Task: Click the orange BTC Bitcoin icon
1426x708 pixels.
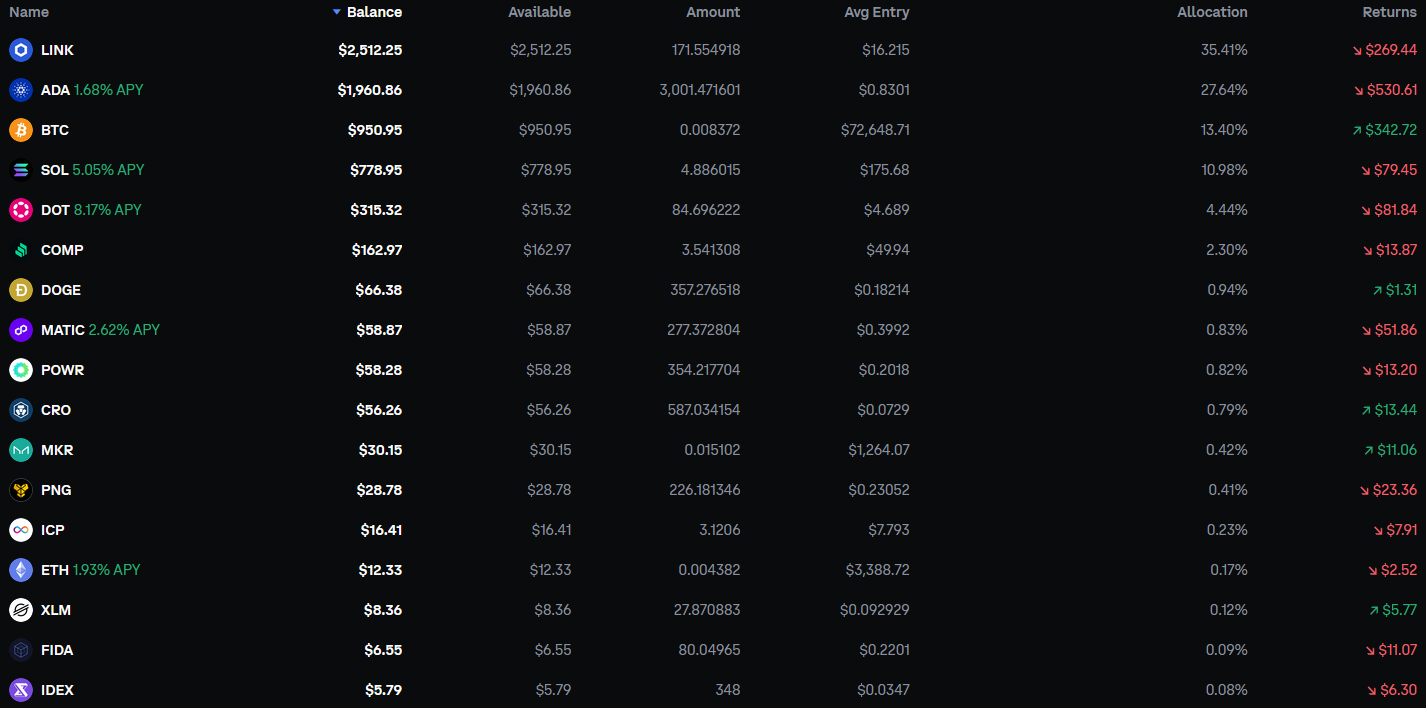Action: tap(21, 130)
